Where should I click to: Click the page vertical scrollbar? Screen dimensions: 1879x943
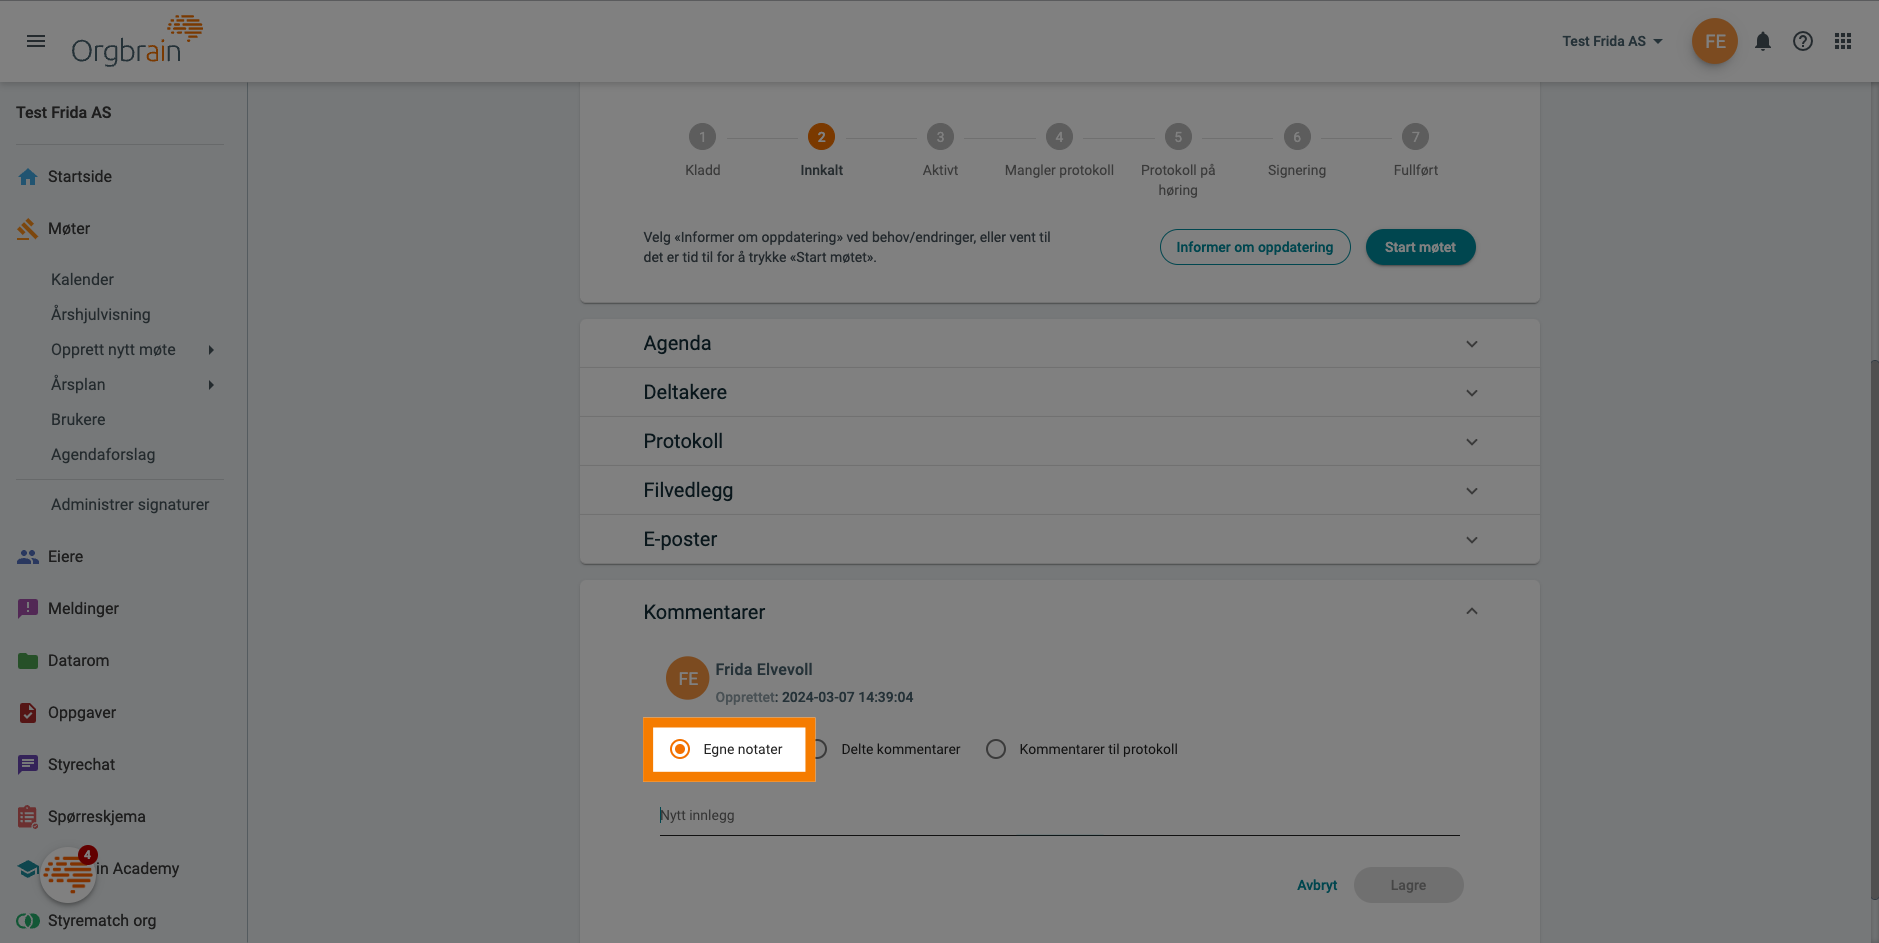pyautogui.click(x=1874, y=630)
